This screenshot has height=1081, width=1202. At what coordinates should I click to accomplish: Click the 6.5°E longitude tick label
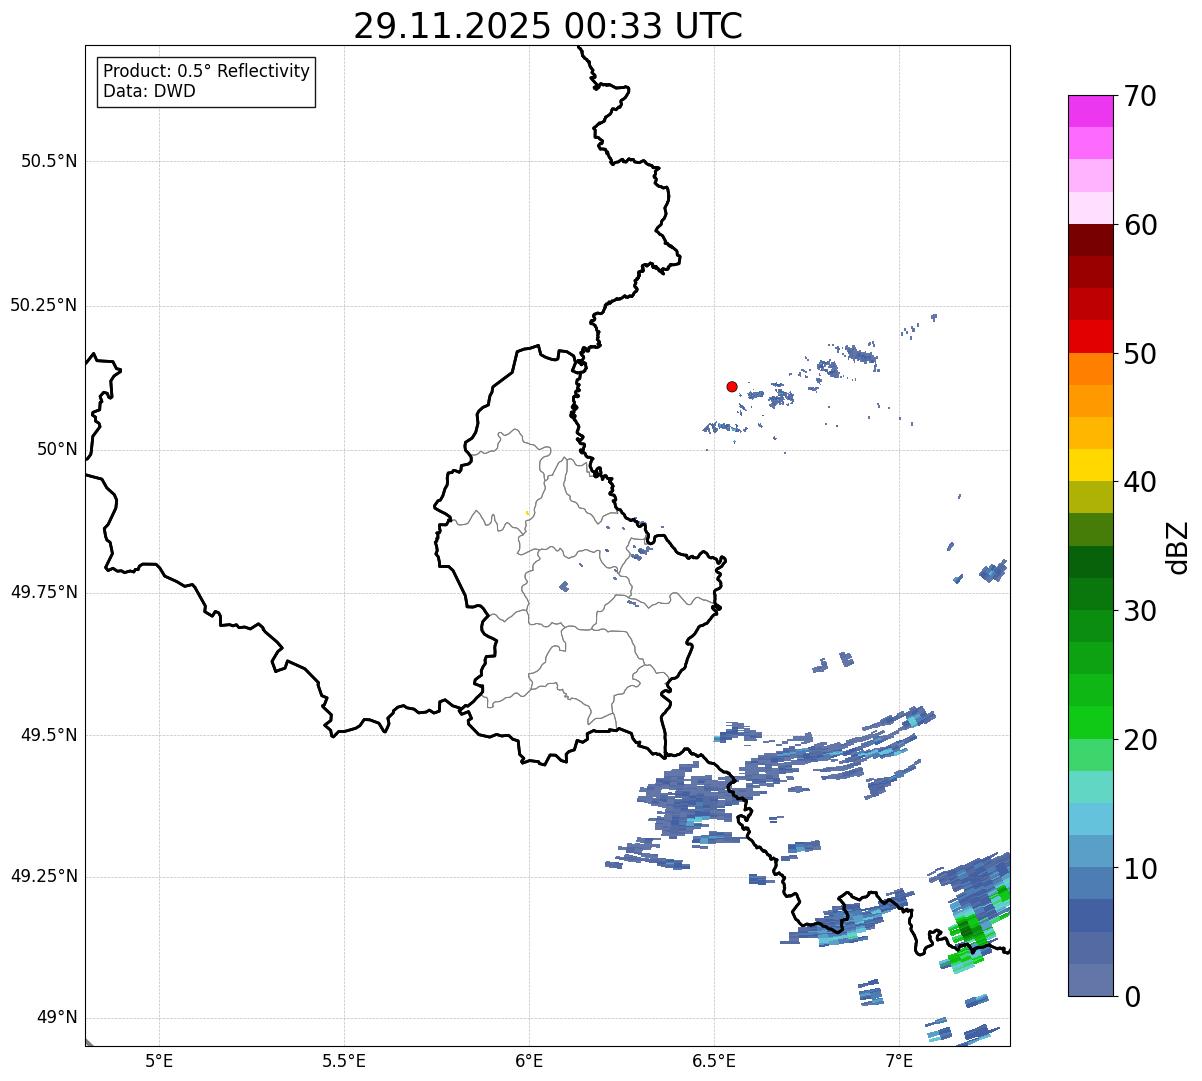coord(714,1060)
